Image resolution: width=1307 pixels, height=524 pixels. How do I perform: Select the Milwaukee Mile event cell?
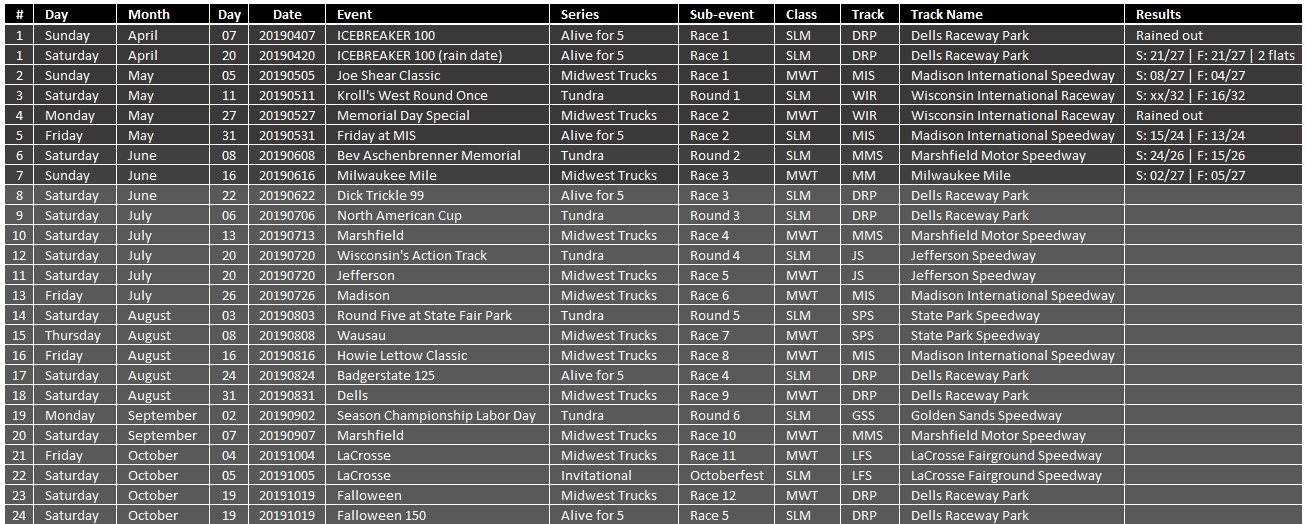(x=442, y=175)
